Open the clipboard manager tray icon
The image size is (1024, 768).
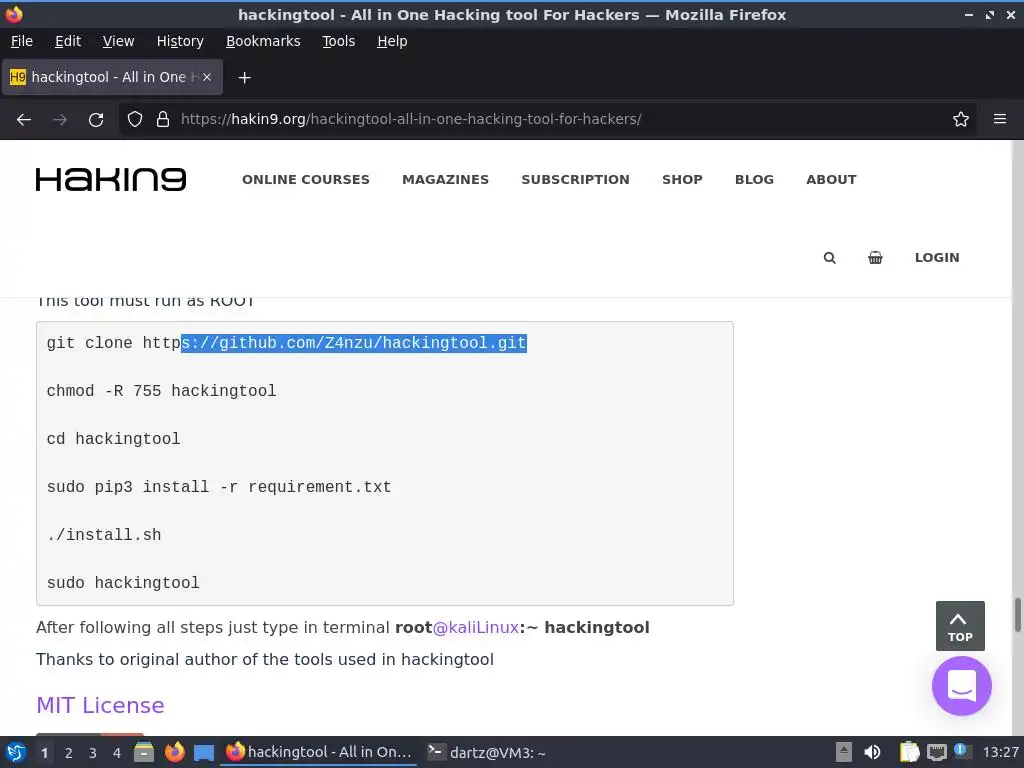[x=909, y=752]
